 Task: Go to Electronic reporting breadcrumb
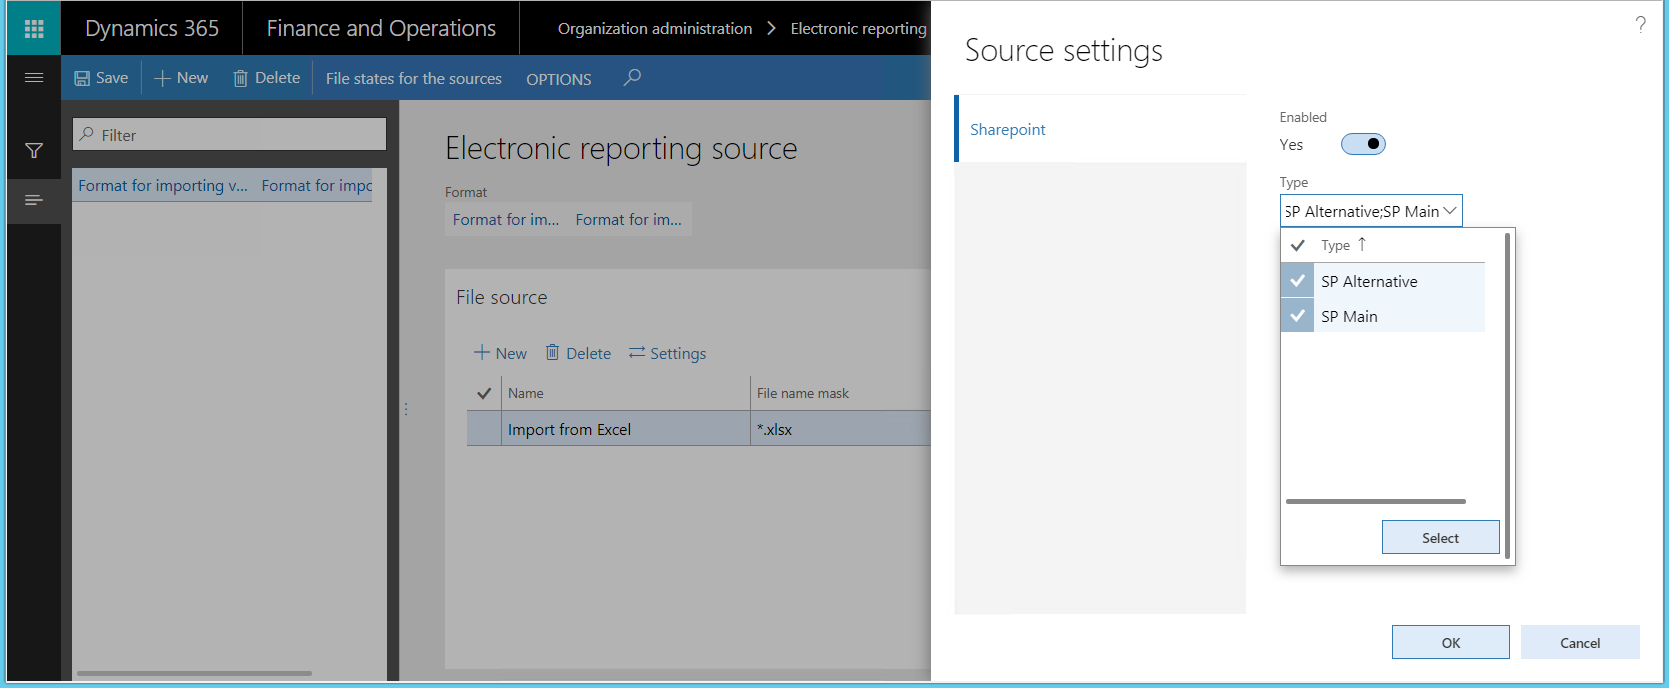[x=858, y=28]
